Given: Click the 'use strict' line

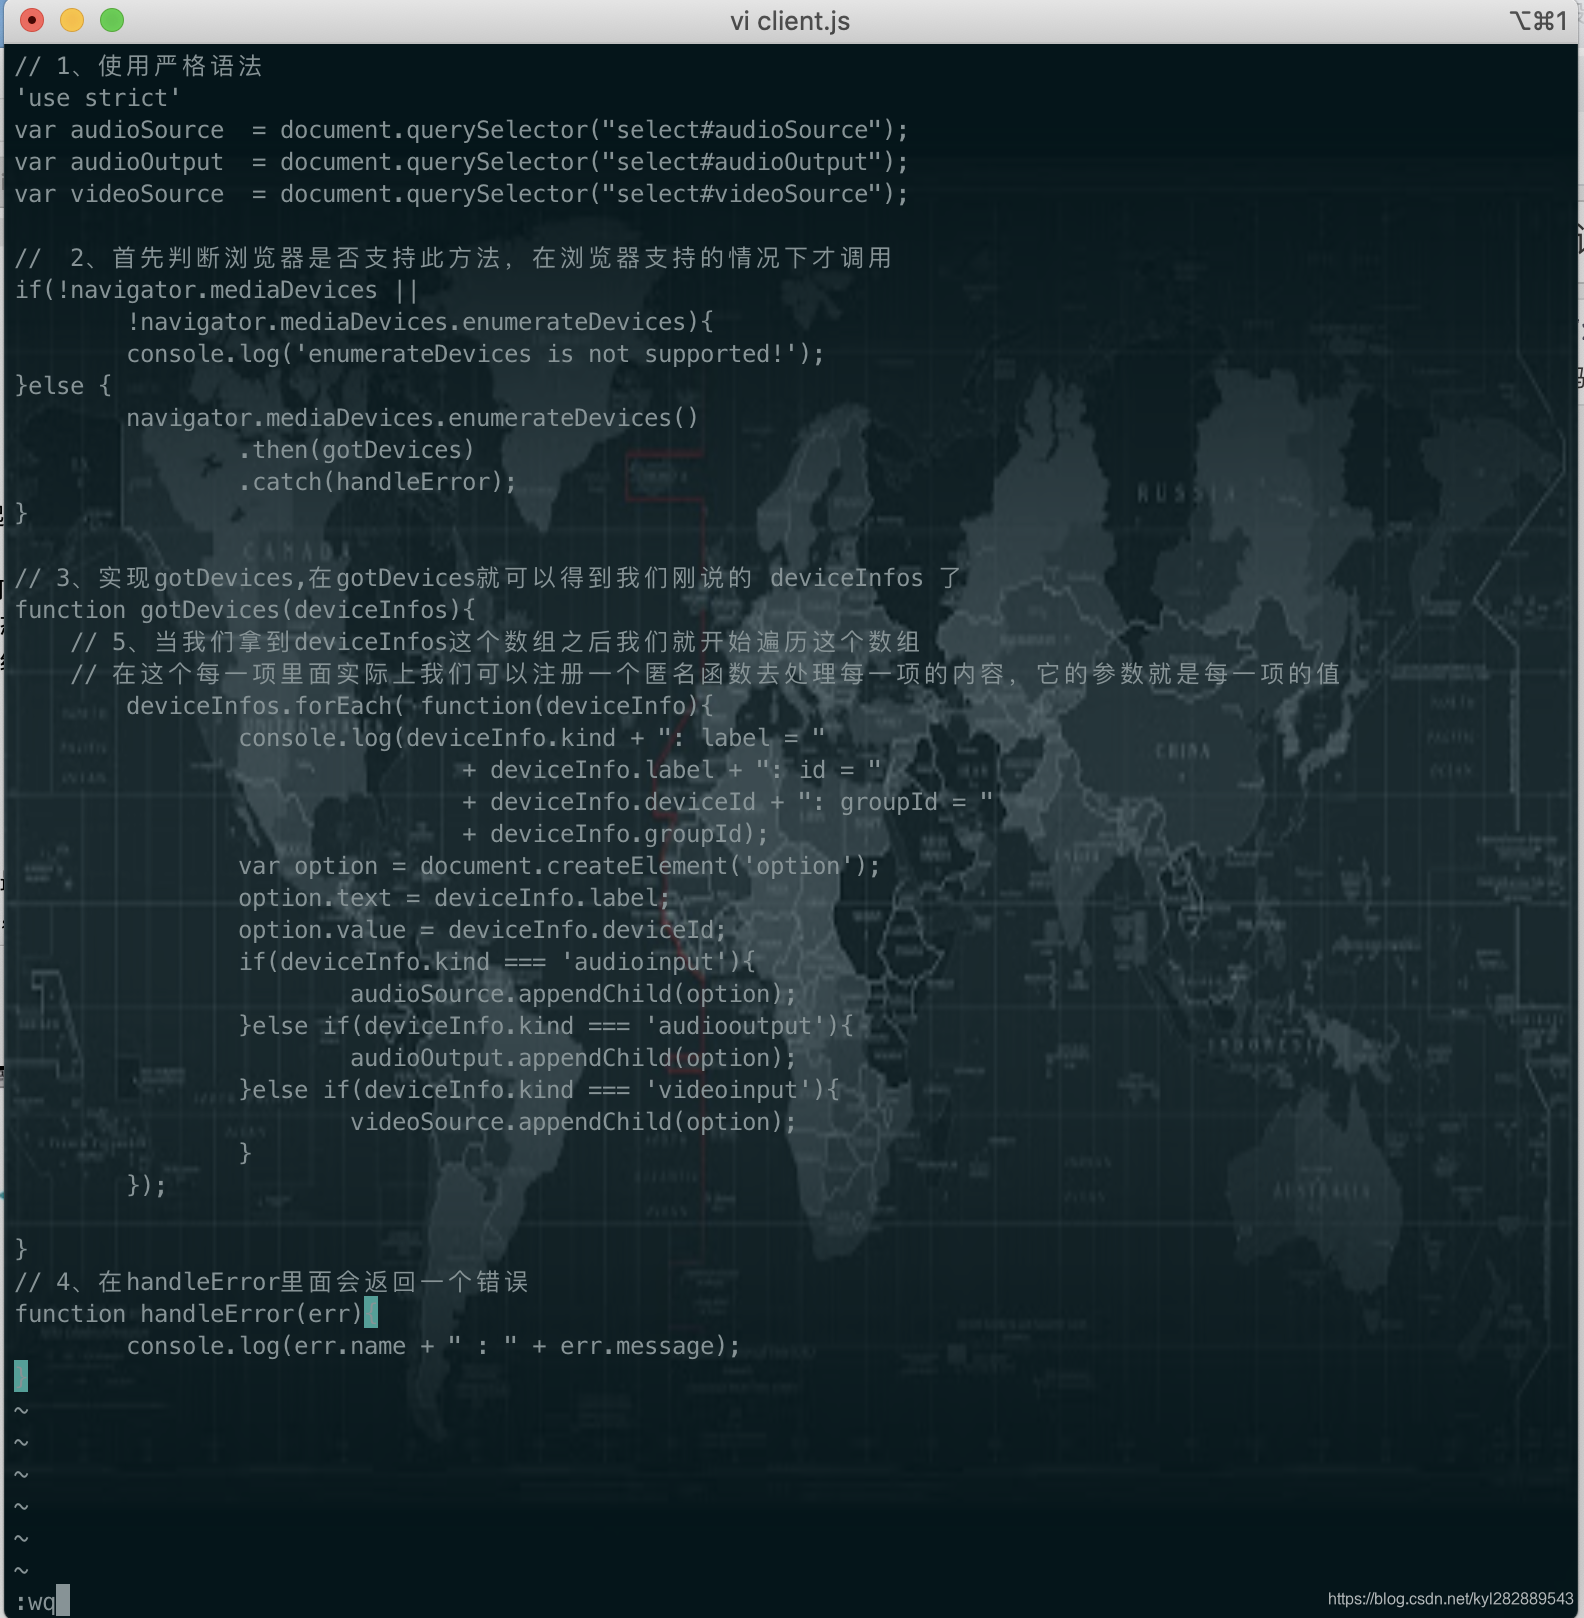Looking at the screenshot, I should point(98,98).
